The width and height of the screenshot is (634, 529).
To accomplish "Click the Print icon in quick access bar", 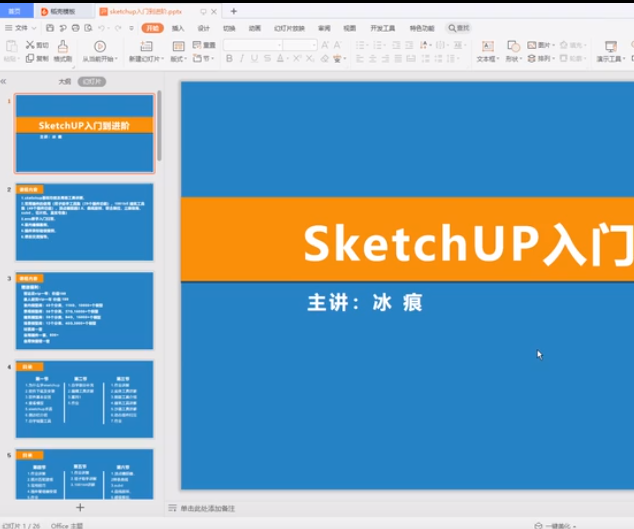I will [x=76, y=28].
